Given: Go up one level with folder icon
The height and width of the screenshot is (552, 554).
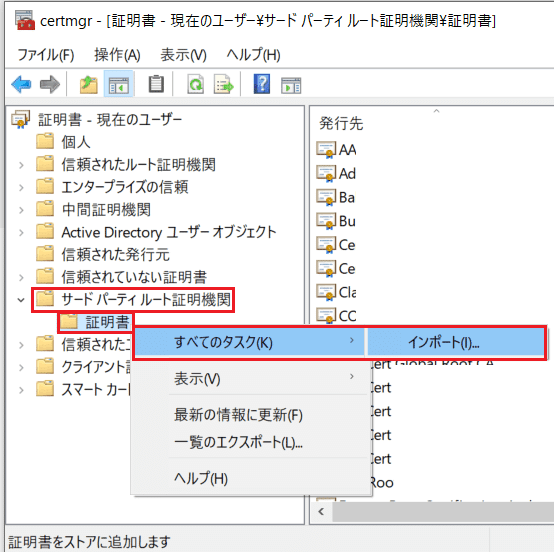Looking at the screenshot, I should coord(88,84).
